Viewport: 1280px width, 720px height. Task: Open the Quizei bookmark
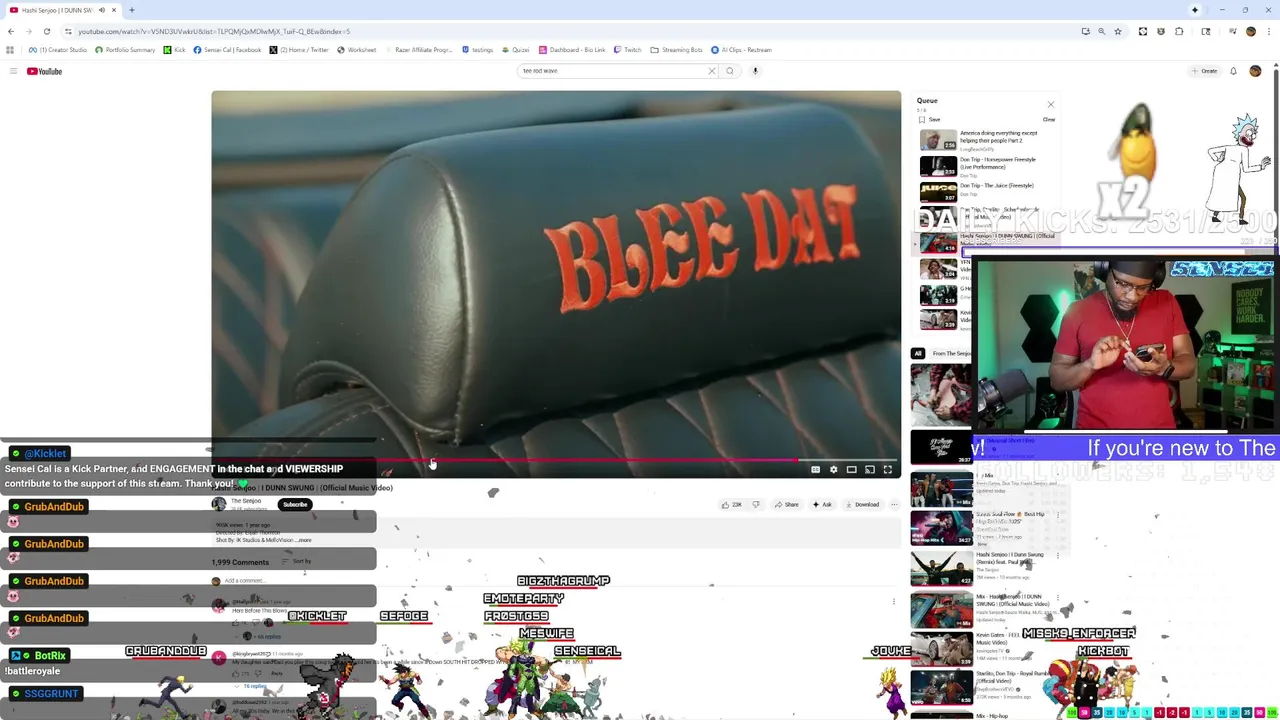point(516,50)
